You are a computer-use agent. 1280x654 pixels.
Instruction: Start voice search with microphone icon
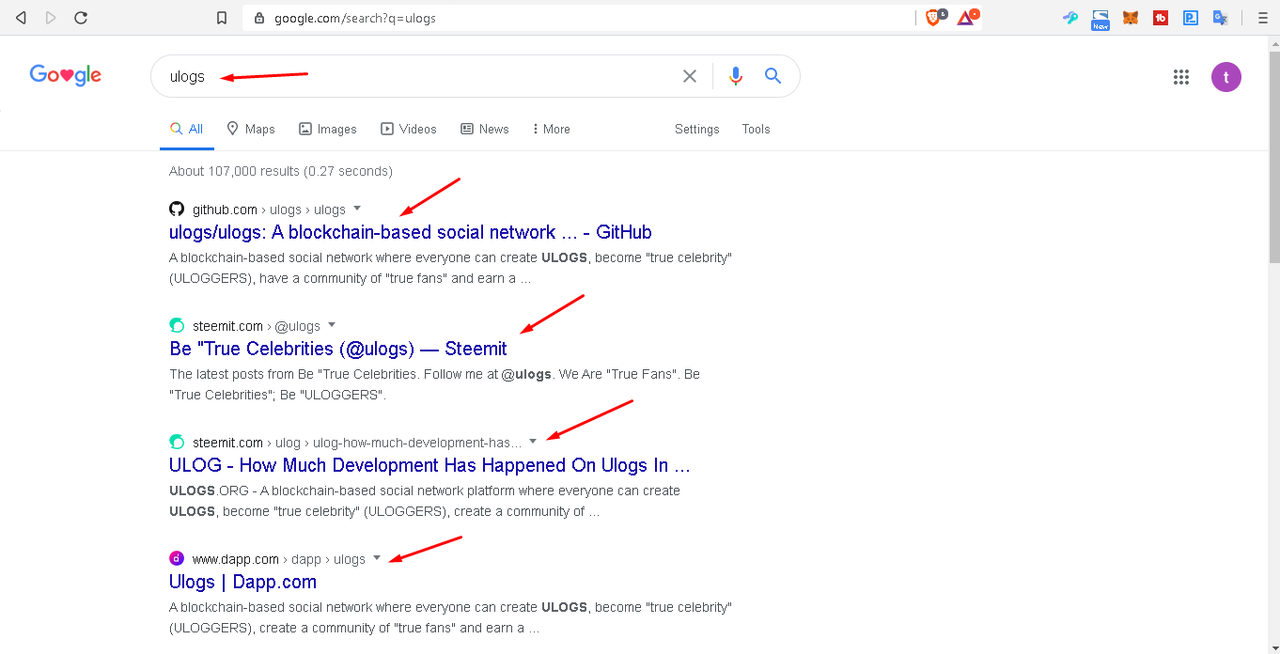[736, 76]
